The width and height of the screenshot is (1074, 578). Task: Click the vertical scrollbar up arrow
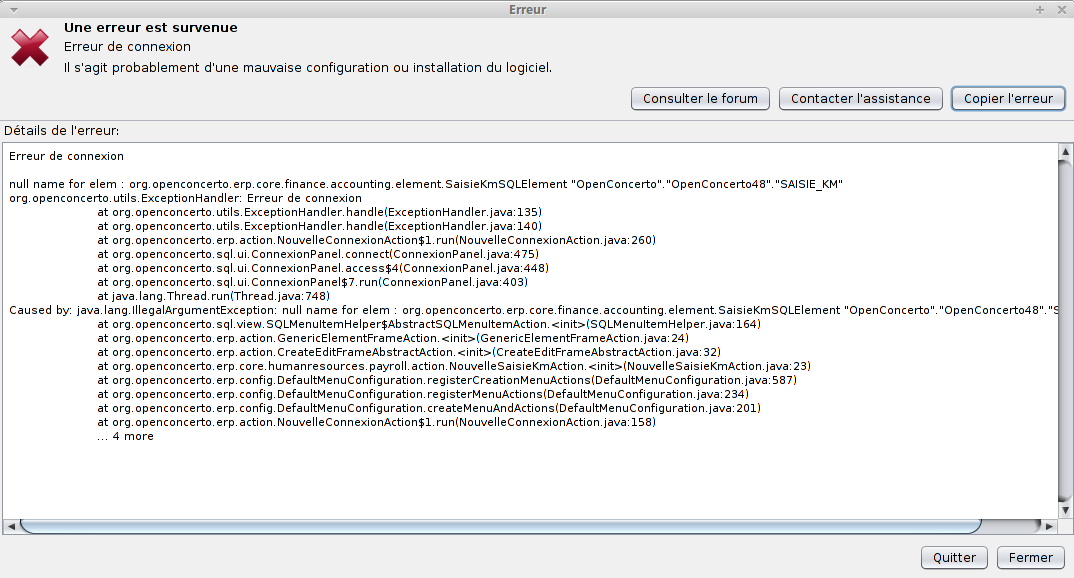point(1066,152)
